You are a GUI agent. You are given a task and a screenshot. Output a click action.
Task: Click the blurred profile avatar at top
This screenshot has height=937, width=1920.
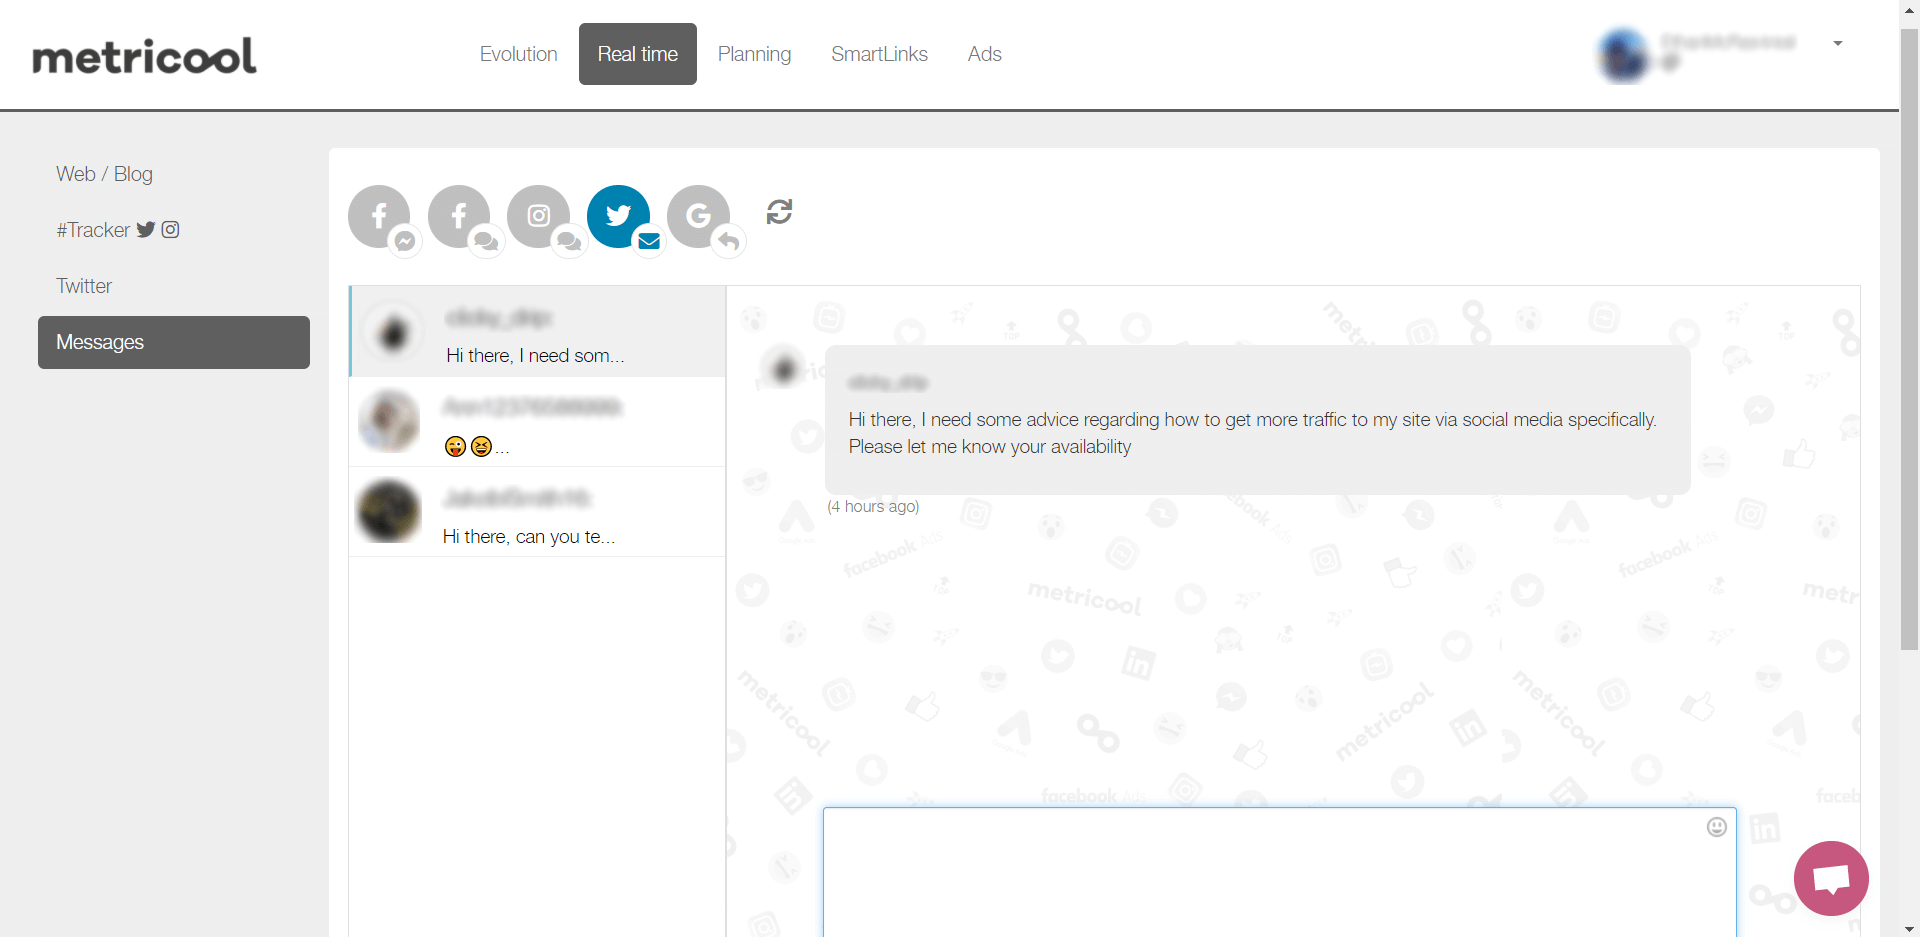coord(1623,55)
